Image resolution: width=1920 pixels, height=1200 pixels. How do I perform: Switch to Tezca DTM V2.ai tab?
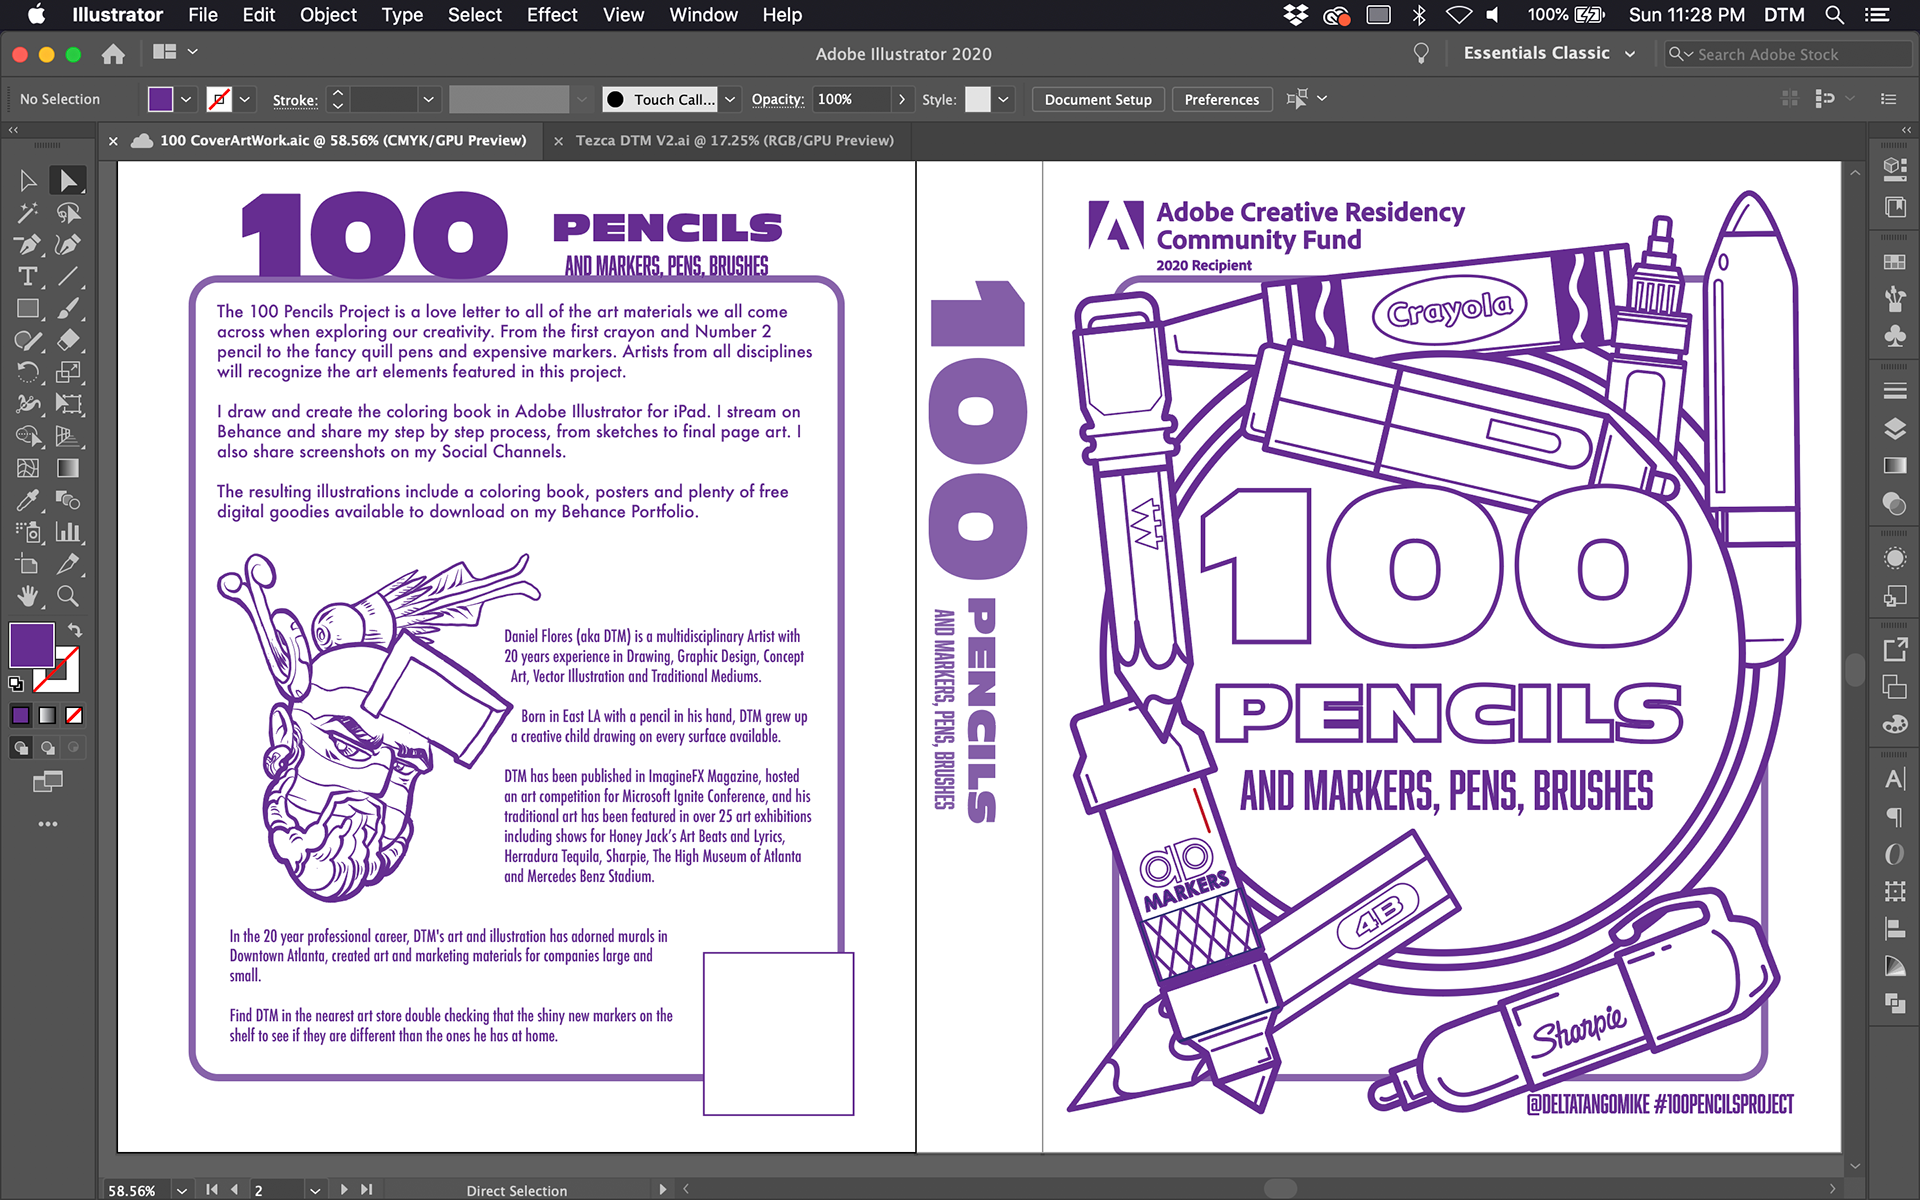(x=734, y=141)
